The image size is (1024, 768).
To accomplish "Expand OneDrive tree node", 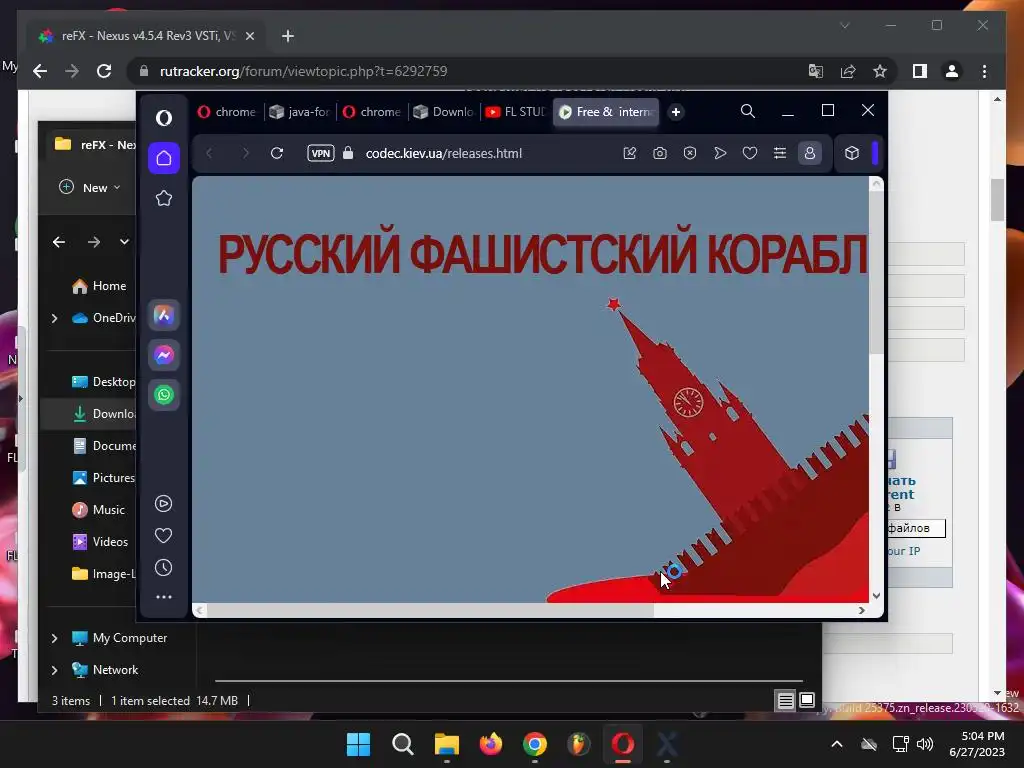I will [x=54, y=318].
